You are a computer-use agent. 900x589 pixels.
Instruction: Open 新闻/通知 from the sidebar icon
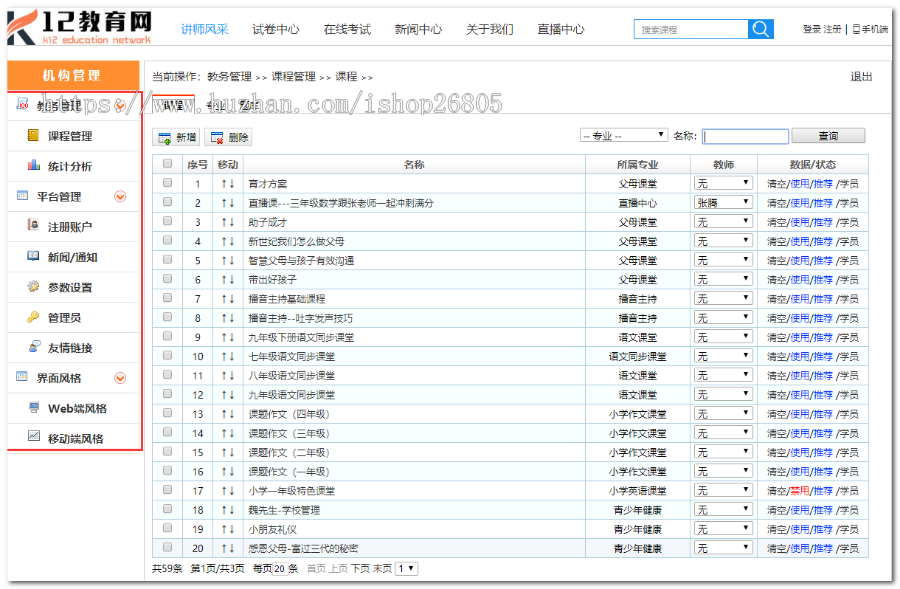point(31,257)
